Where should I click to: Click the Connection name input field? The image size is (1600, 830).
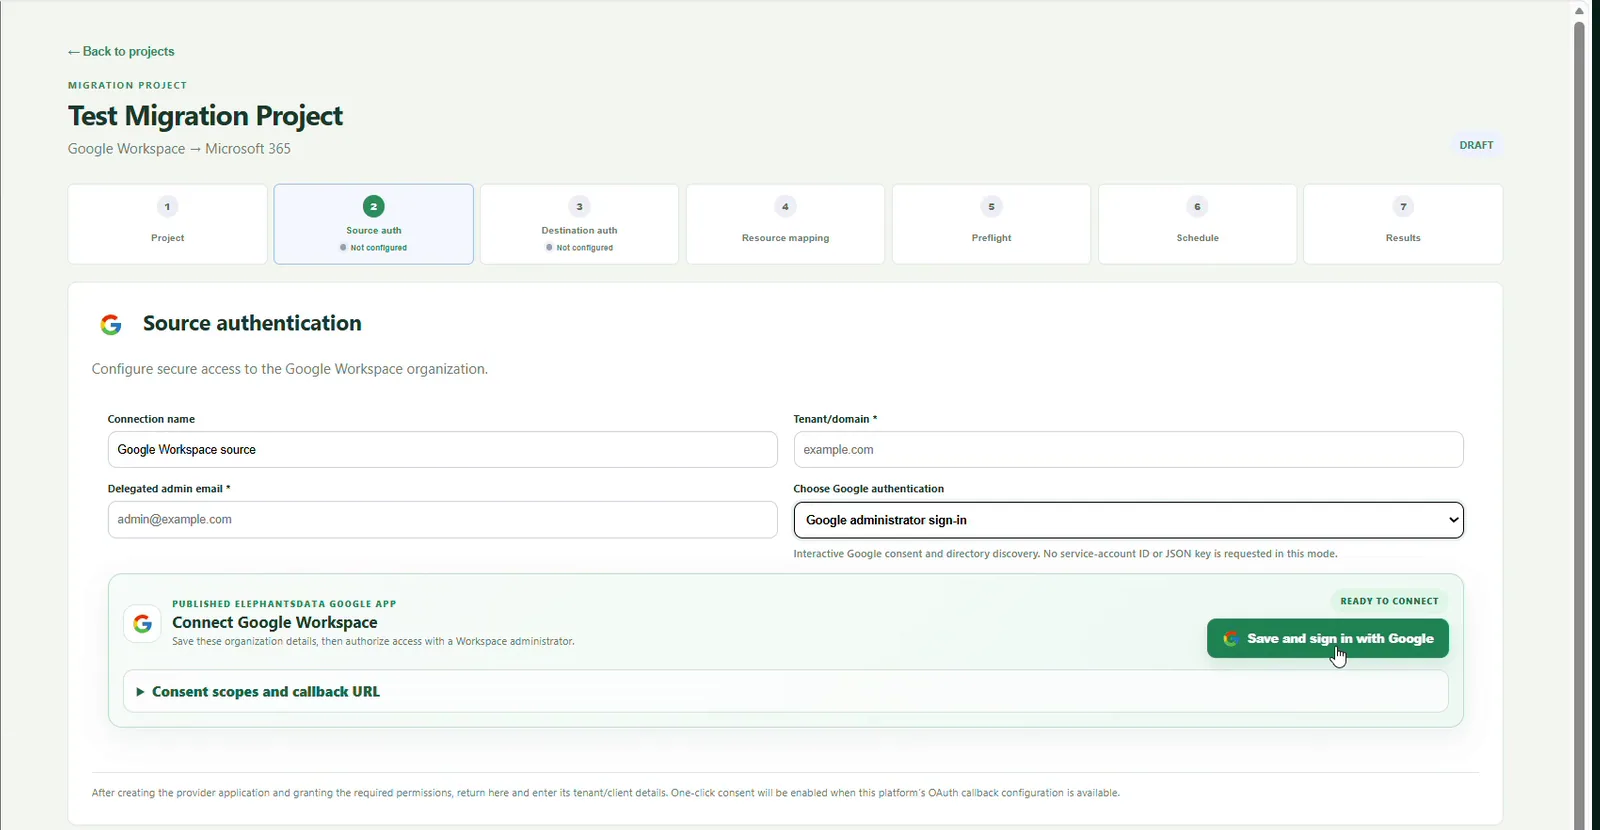click(443, 450)
